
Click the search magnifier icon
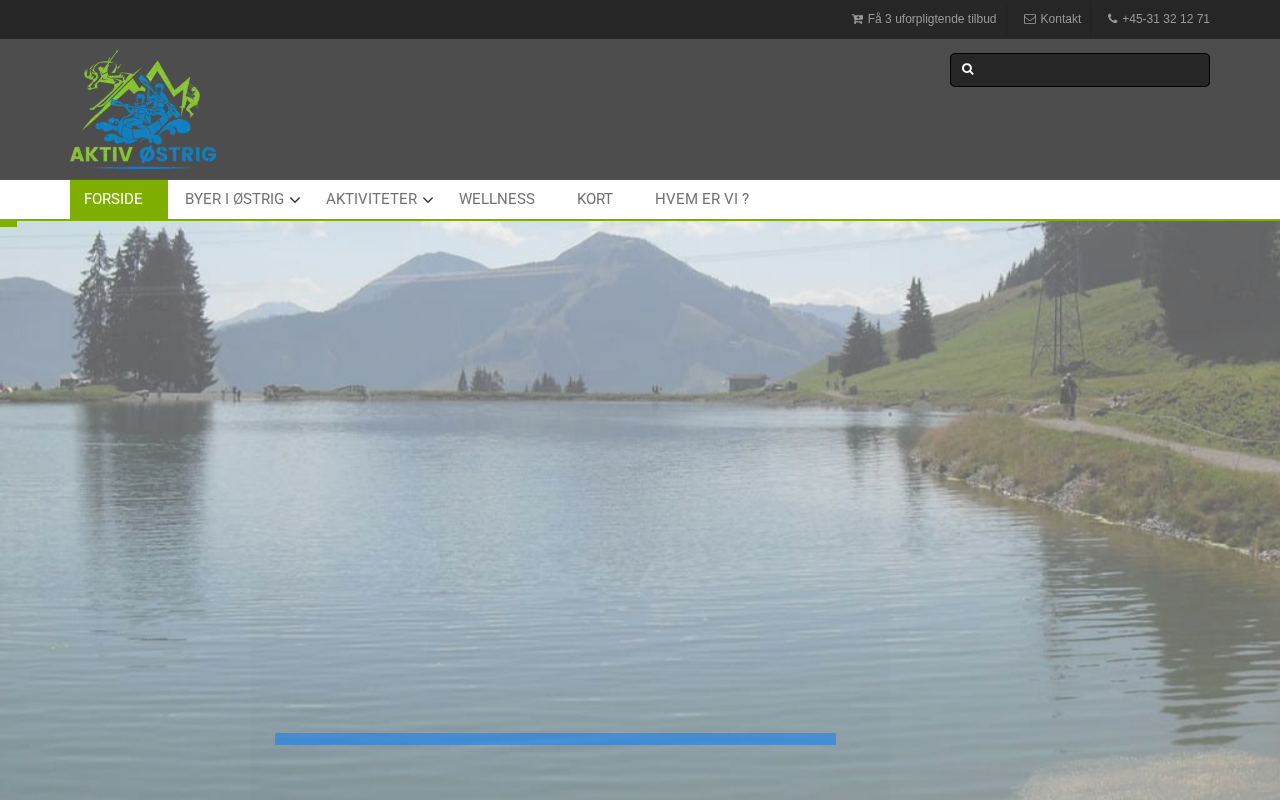click(968, 69)
